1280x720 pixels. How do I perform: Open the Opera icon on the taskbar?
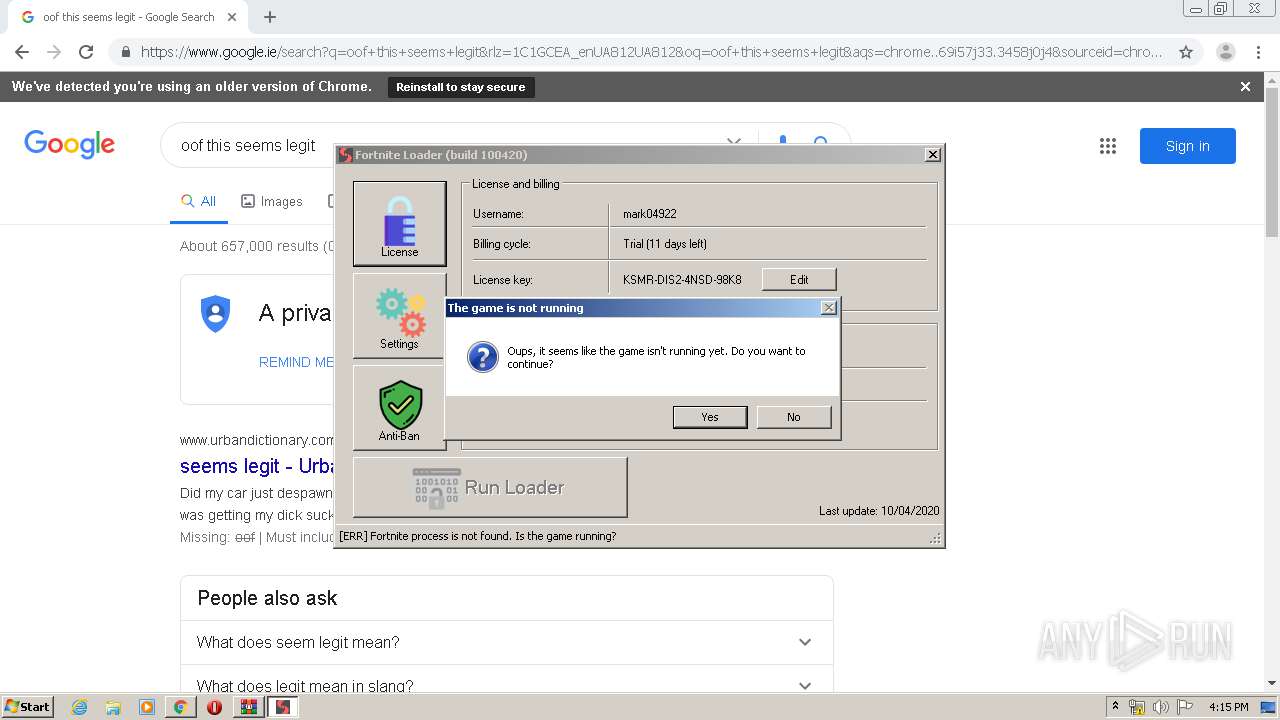[214, 707]
